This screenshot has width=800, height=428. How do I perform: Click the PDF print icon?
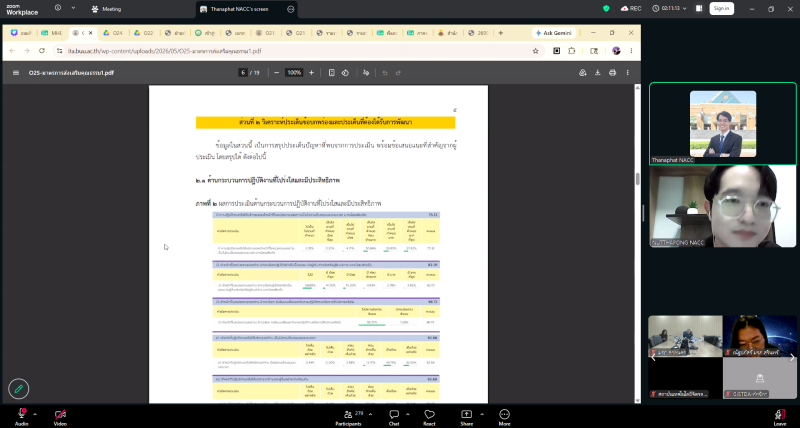click(x=612, y=73)
